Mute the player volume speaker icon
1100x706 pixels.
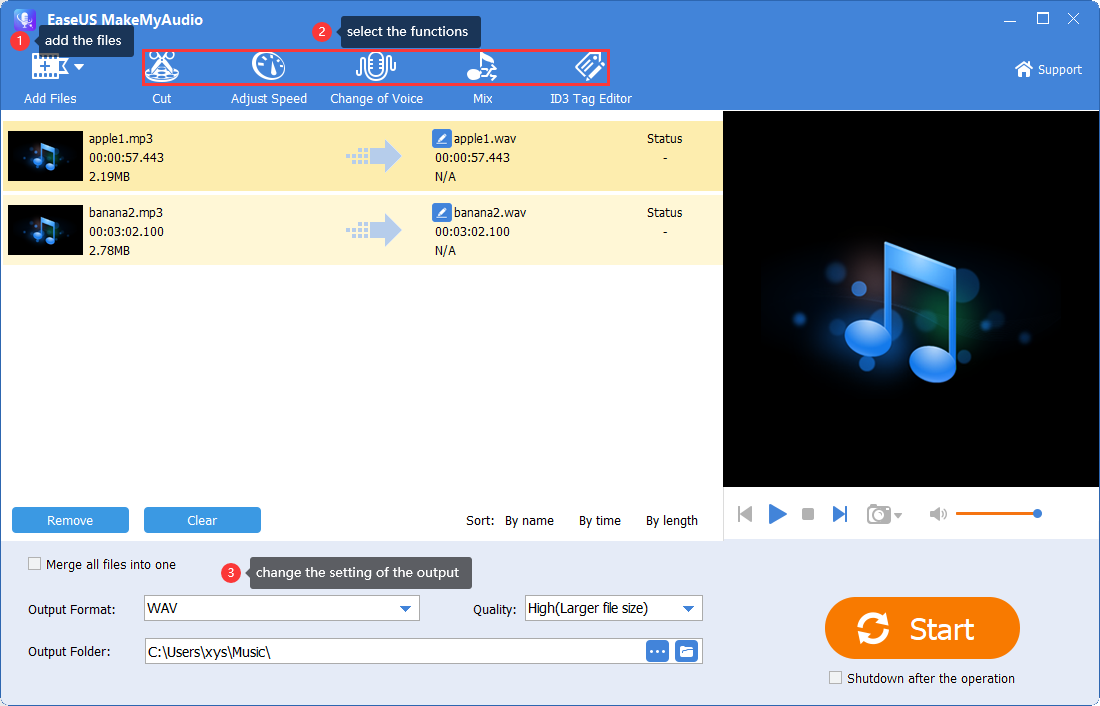tap(938, 514)
